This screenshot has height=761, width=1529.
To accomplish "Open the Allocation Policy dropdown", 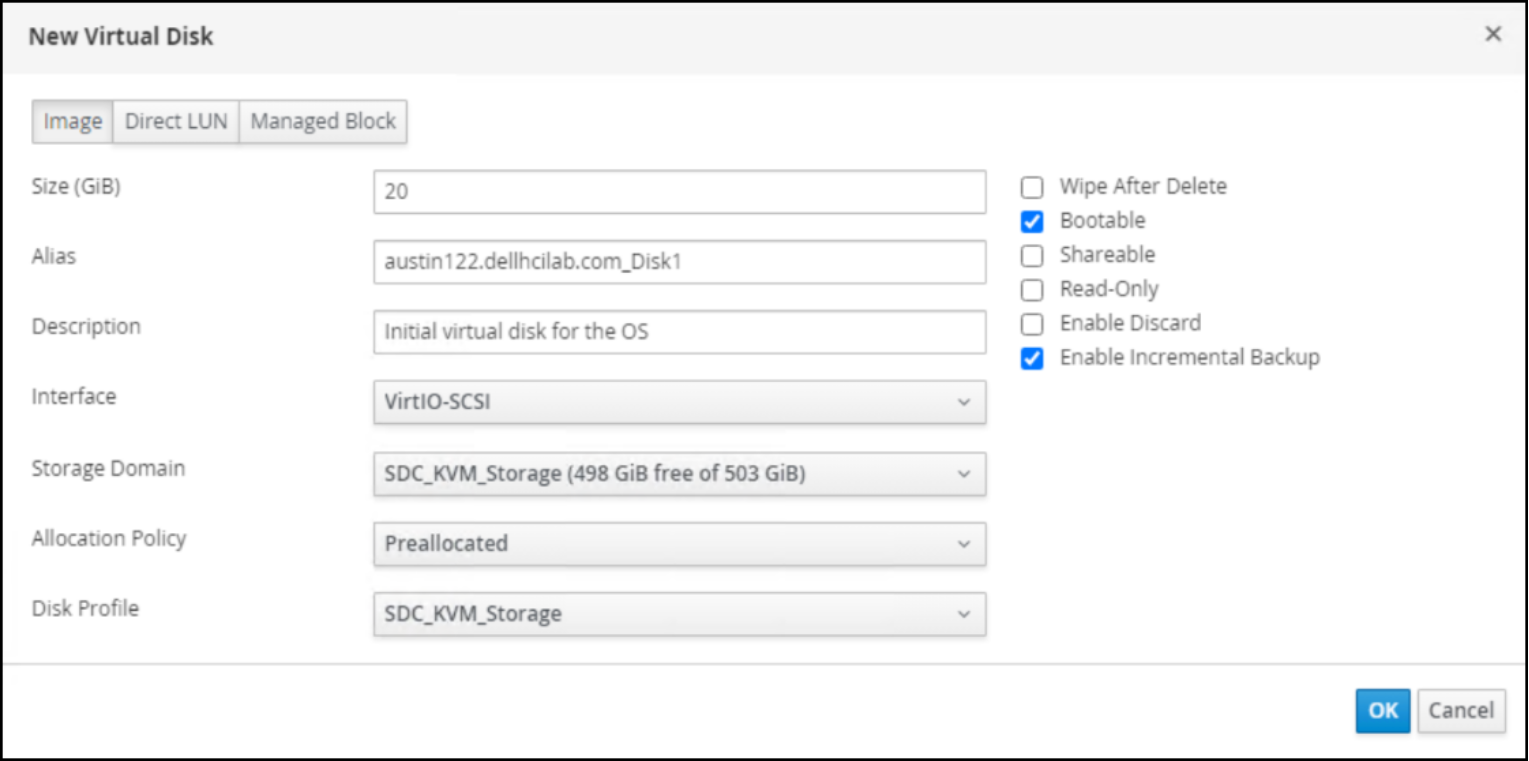I will [x=680, y=544].
